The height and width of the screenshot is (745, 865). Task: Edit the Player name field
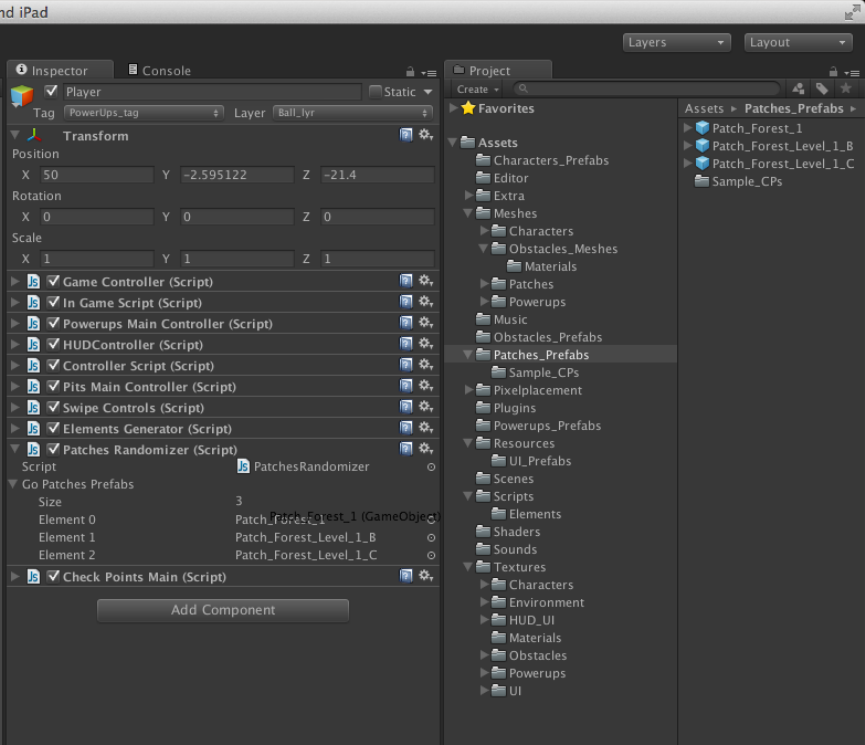[x=212, y=92]
